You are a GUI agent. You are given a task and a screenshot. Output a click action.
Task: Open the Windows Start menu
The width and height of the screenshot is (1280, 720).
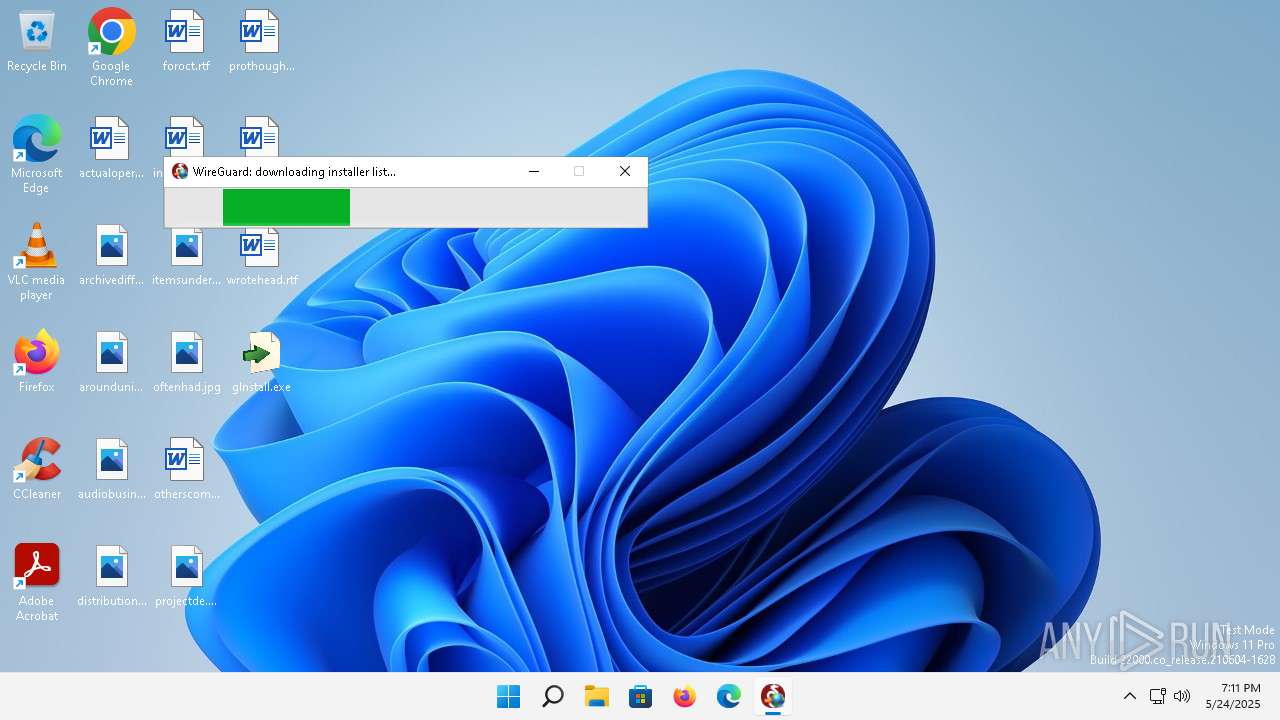(509, 696)
